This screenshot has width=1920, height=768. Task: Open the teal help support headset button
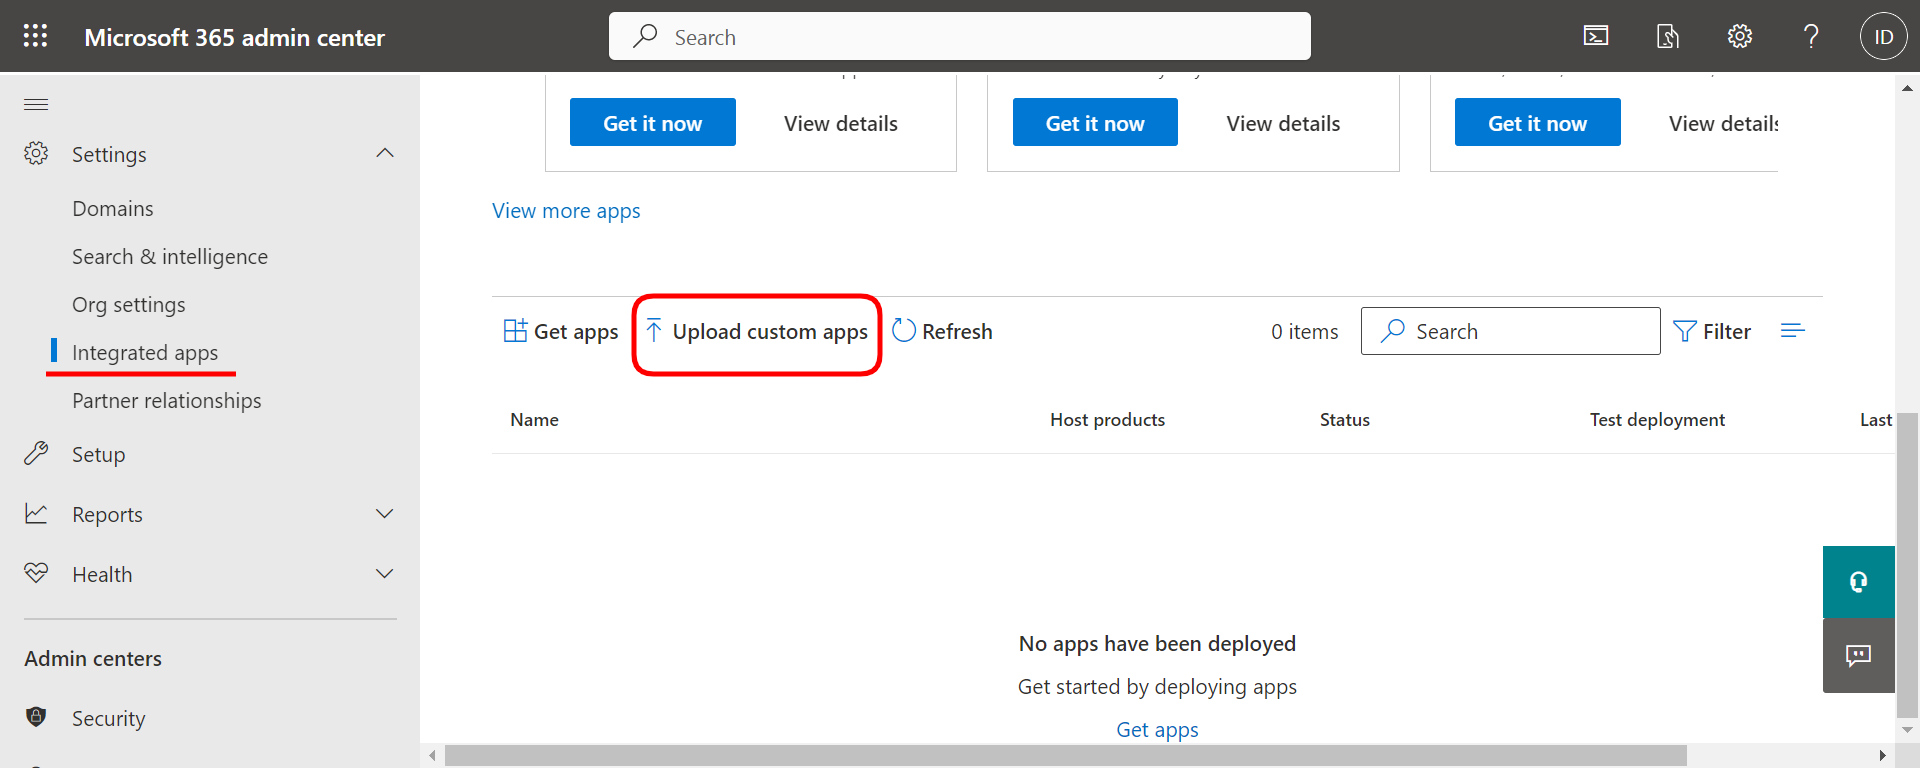[x=1858, y=582]
